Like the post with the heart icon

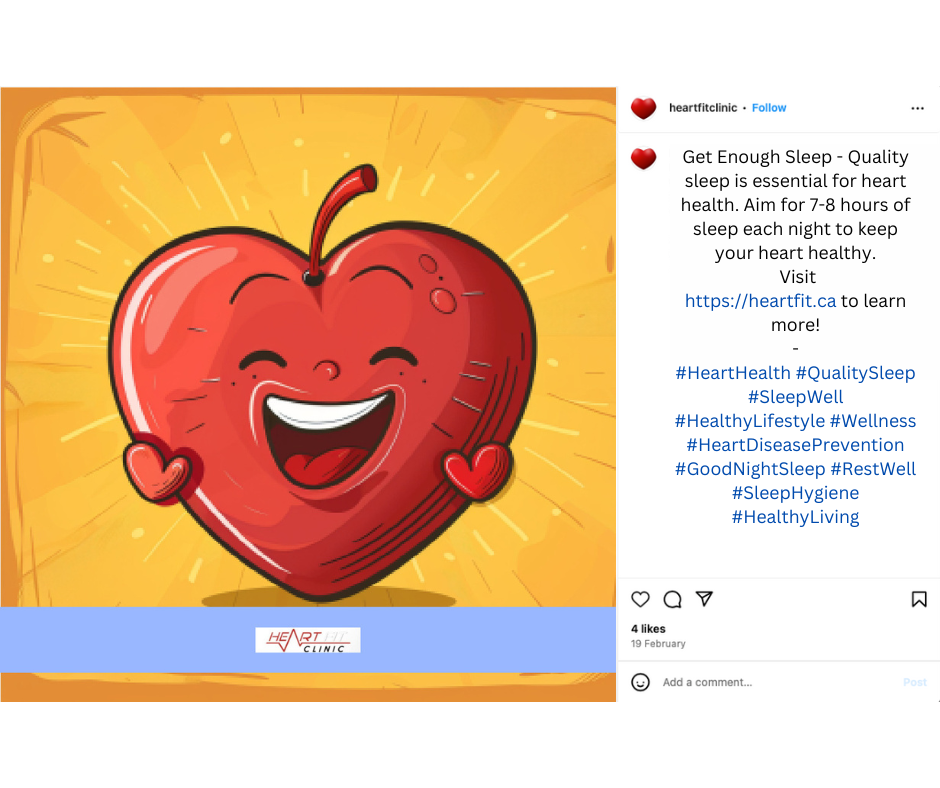click(640, 599)
